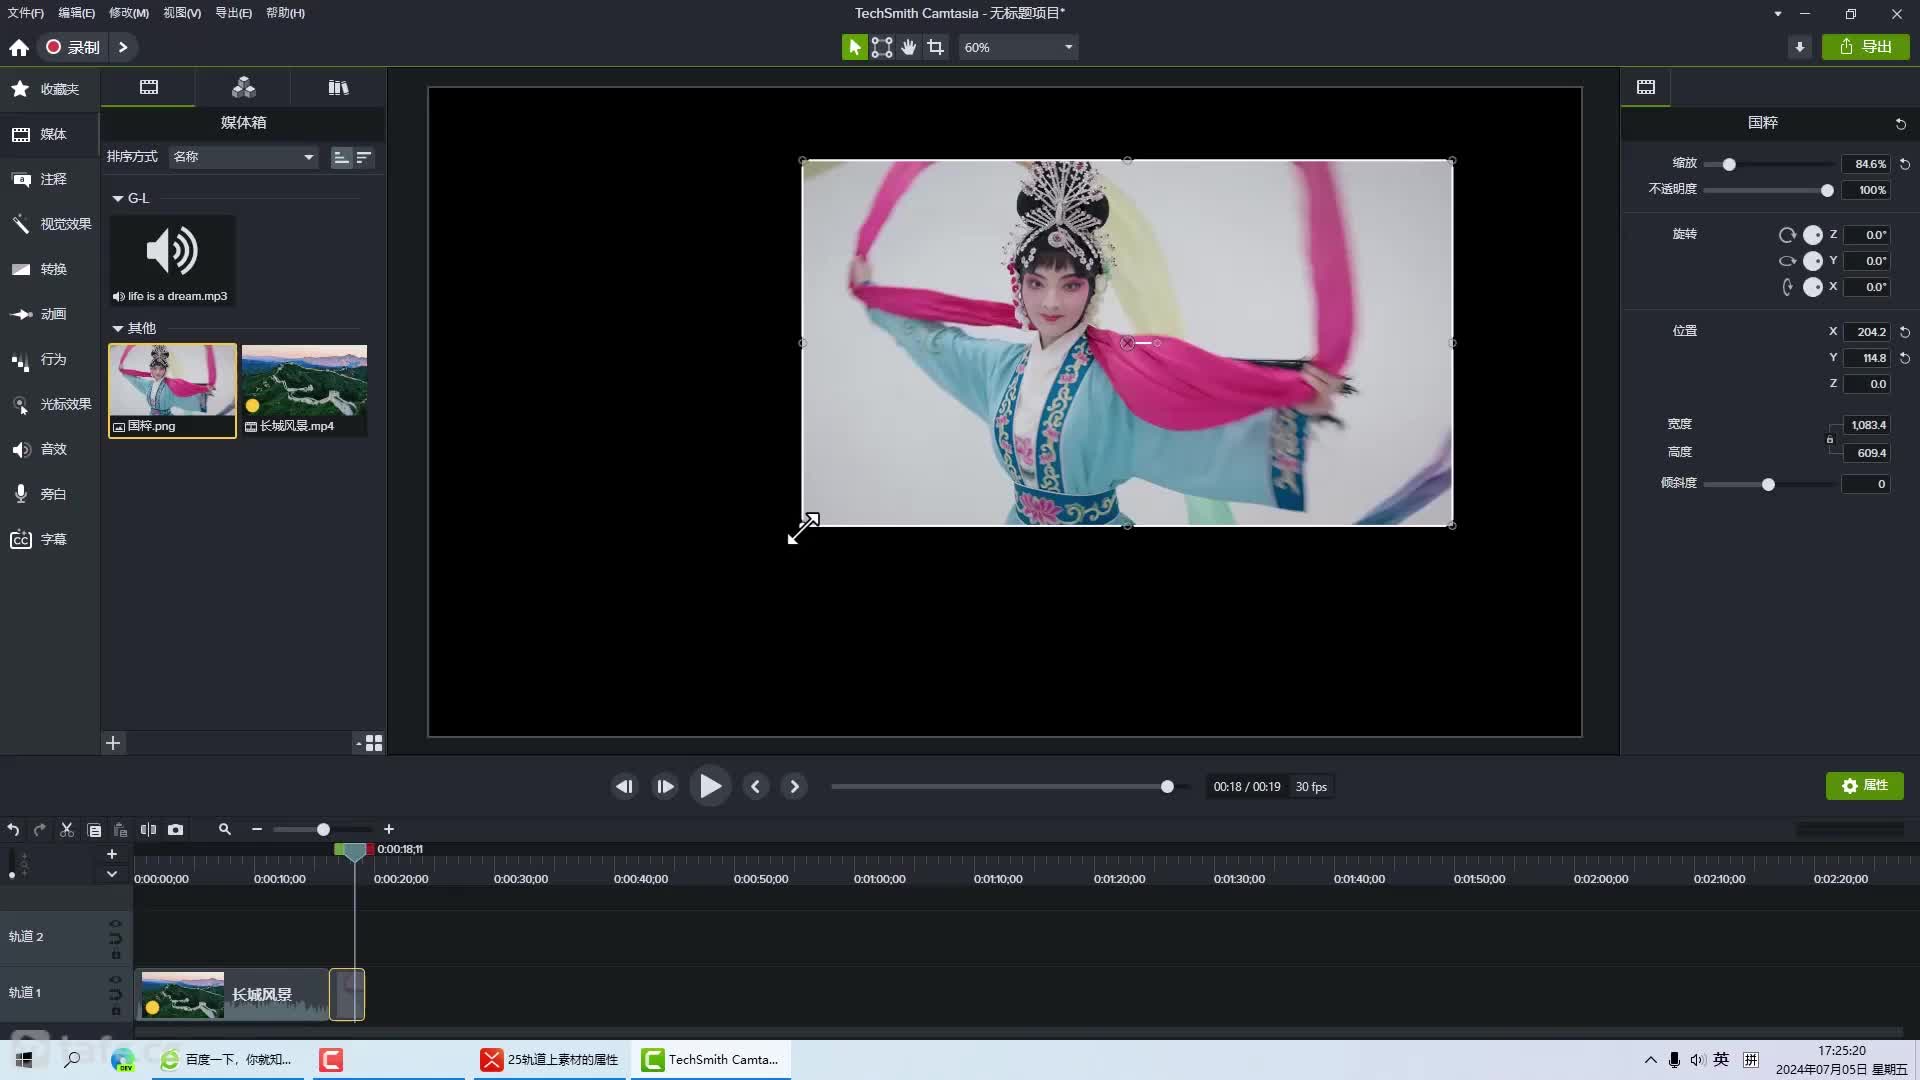Viewport: 1920px width, 1080px height.
Task: Select the Edit (arrow) mode tool
Action: (x=854, y=47)
